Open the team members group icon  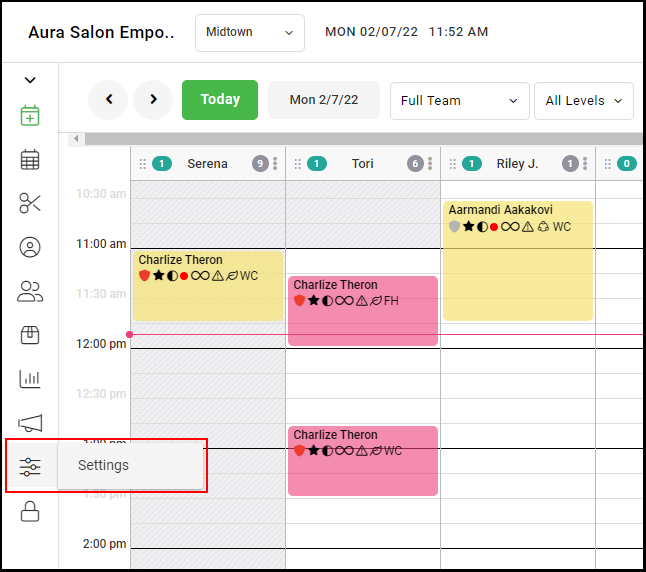[30, 291]
